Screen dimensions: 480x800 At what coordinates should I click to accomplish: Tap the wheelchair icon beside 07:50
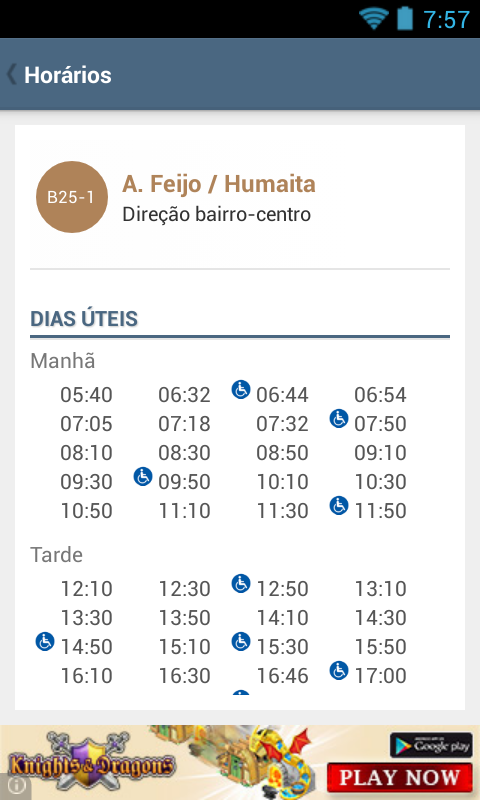pos(339,418)
